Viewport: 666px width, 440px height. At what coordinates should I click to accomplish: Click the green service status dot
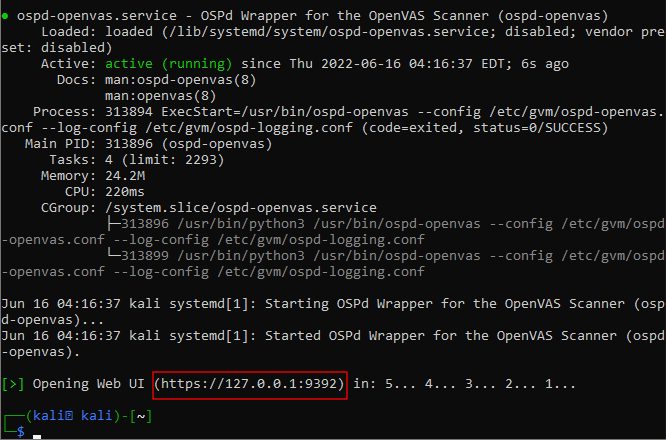[x=5, y=15]
